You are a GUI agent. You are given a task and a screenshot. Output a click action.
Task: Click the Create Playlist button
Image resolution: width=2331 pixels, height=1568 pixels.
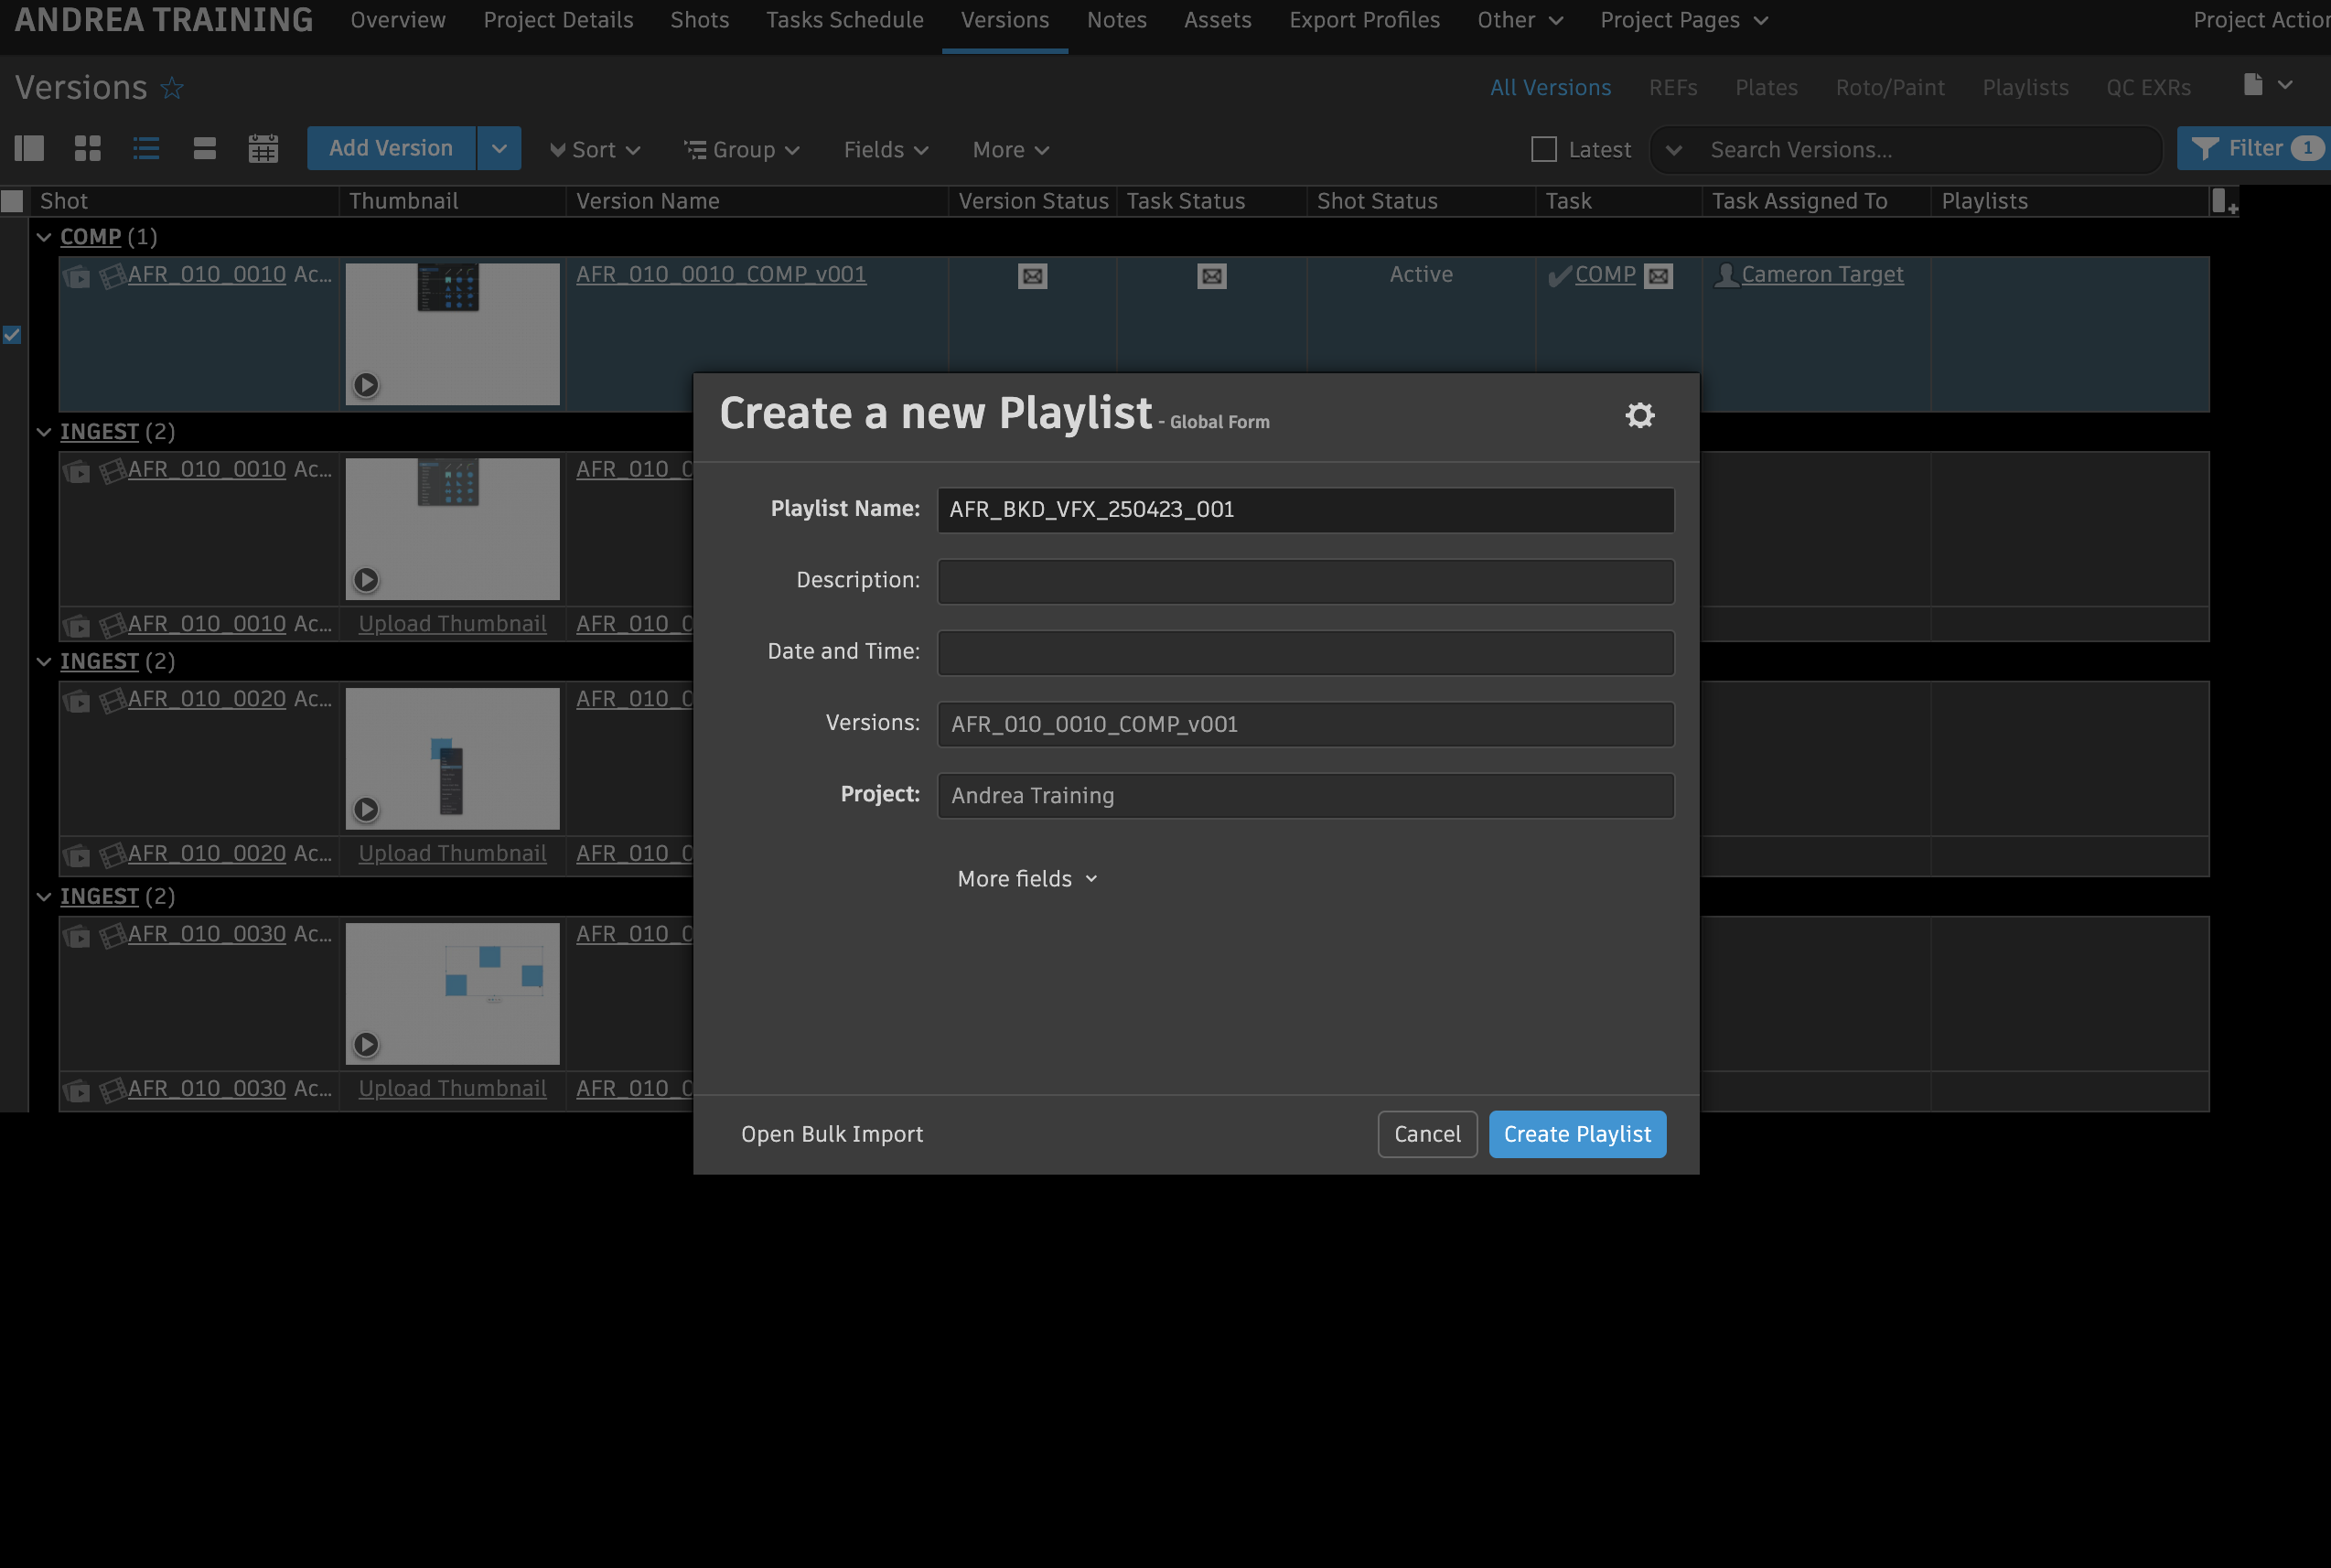pyautogui.click(x=1576, y=1134)
